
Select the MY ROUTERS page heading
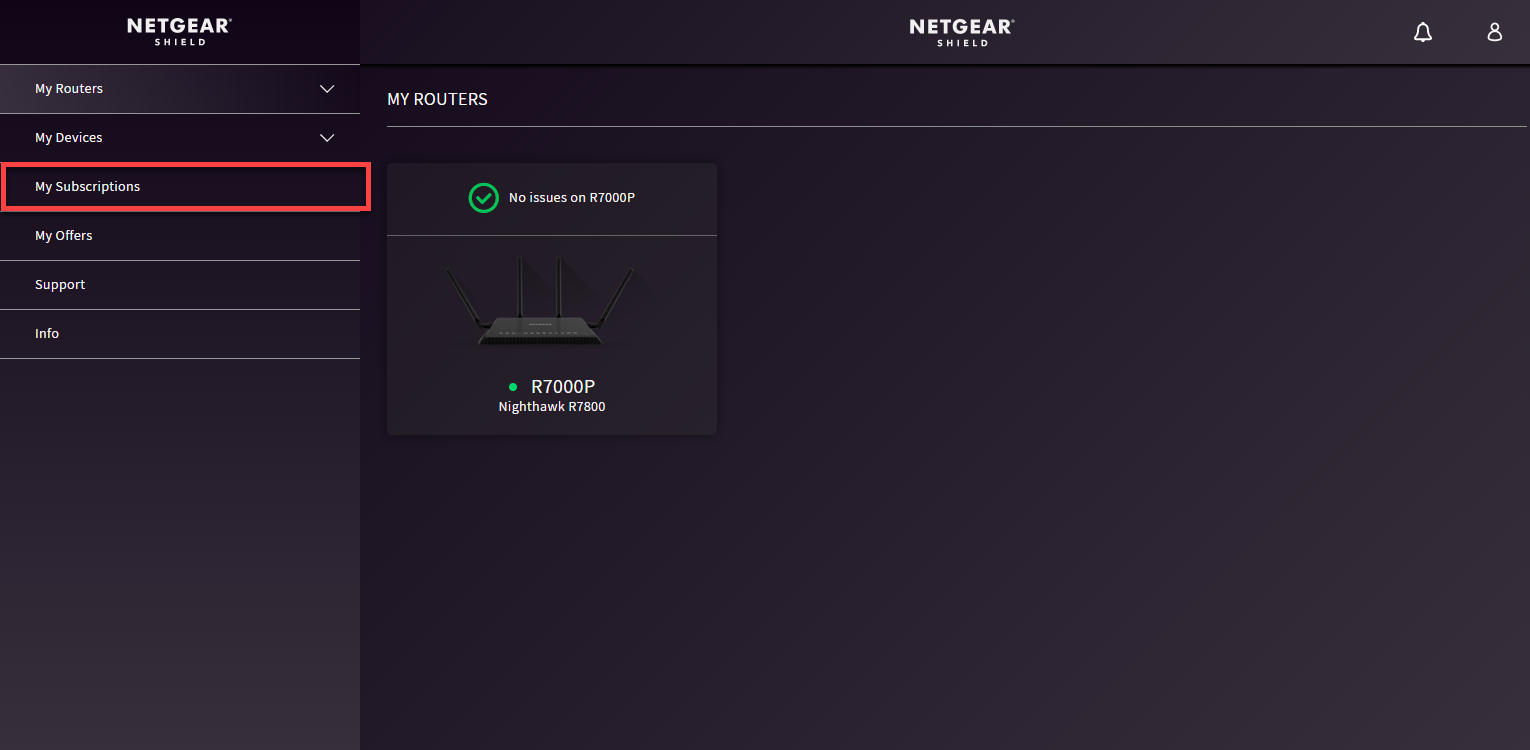437,99
